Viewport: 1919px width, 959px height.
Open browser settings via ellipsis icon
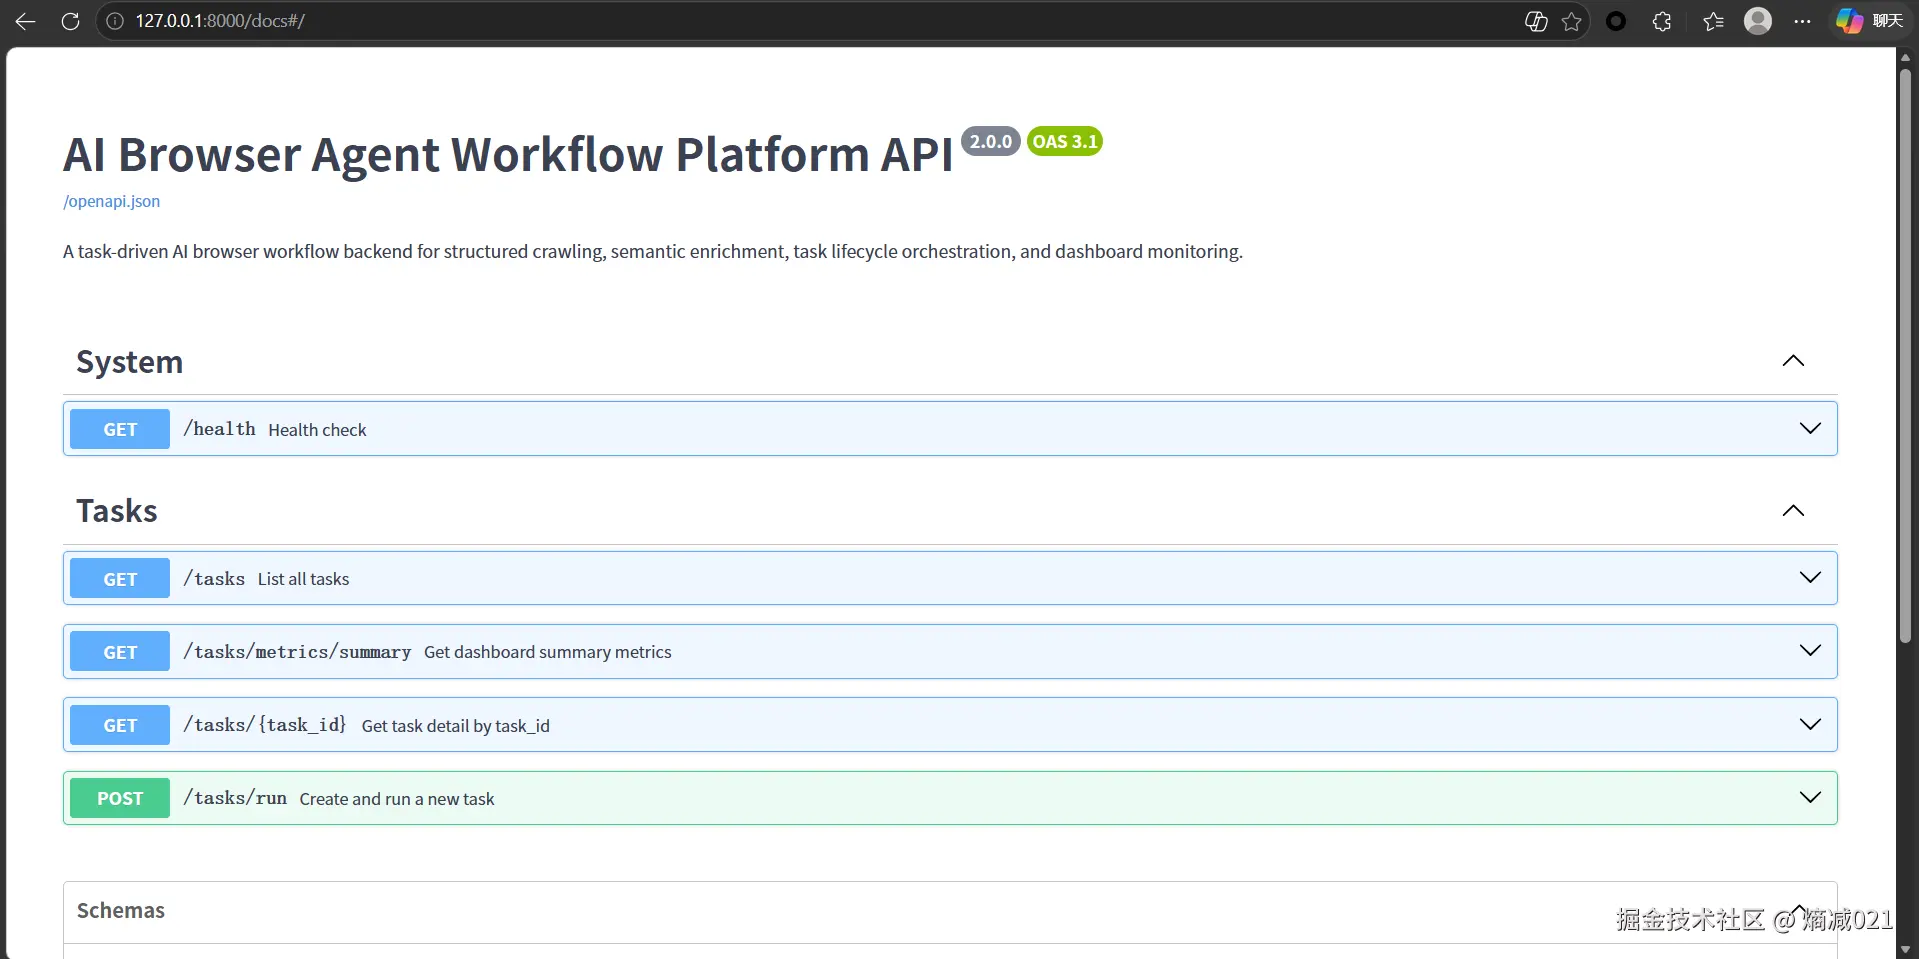1804,20
